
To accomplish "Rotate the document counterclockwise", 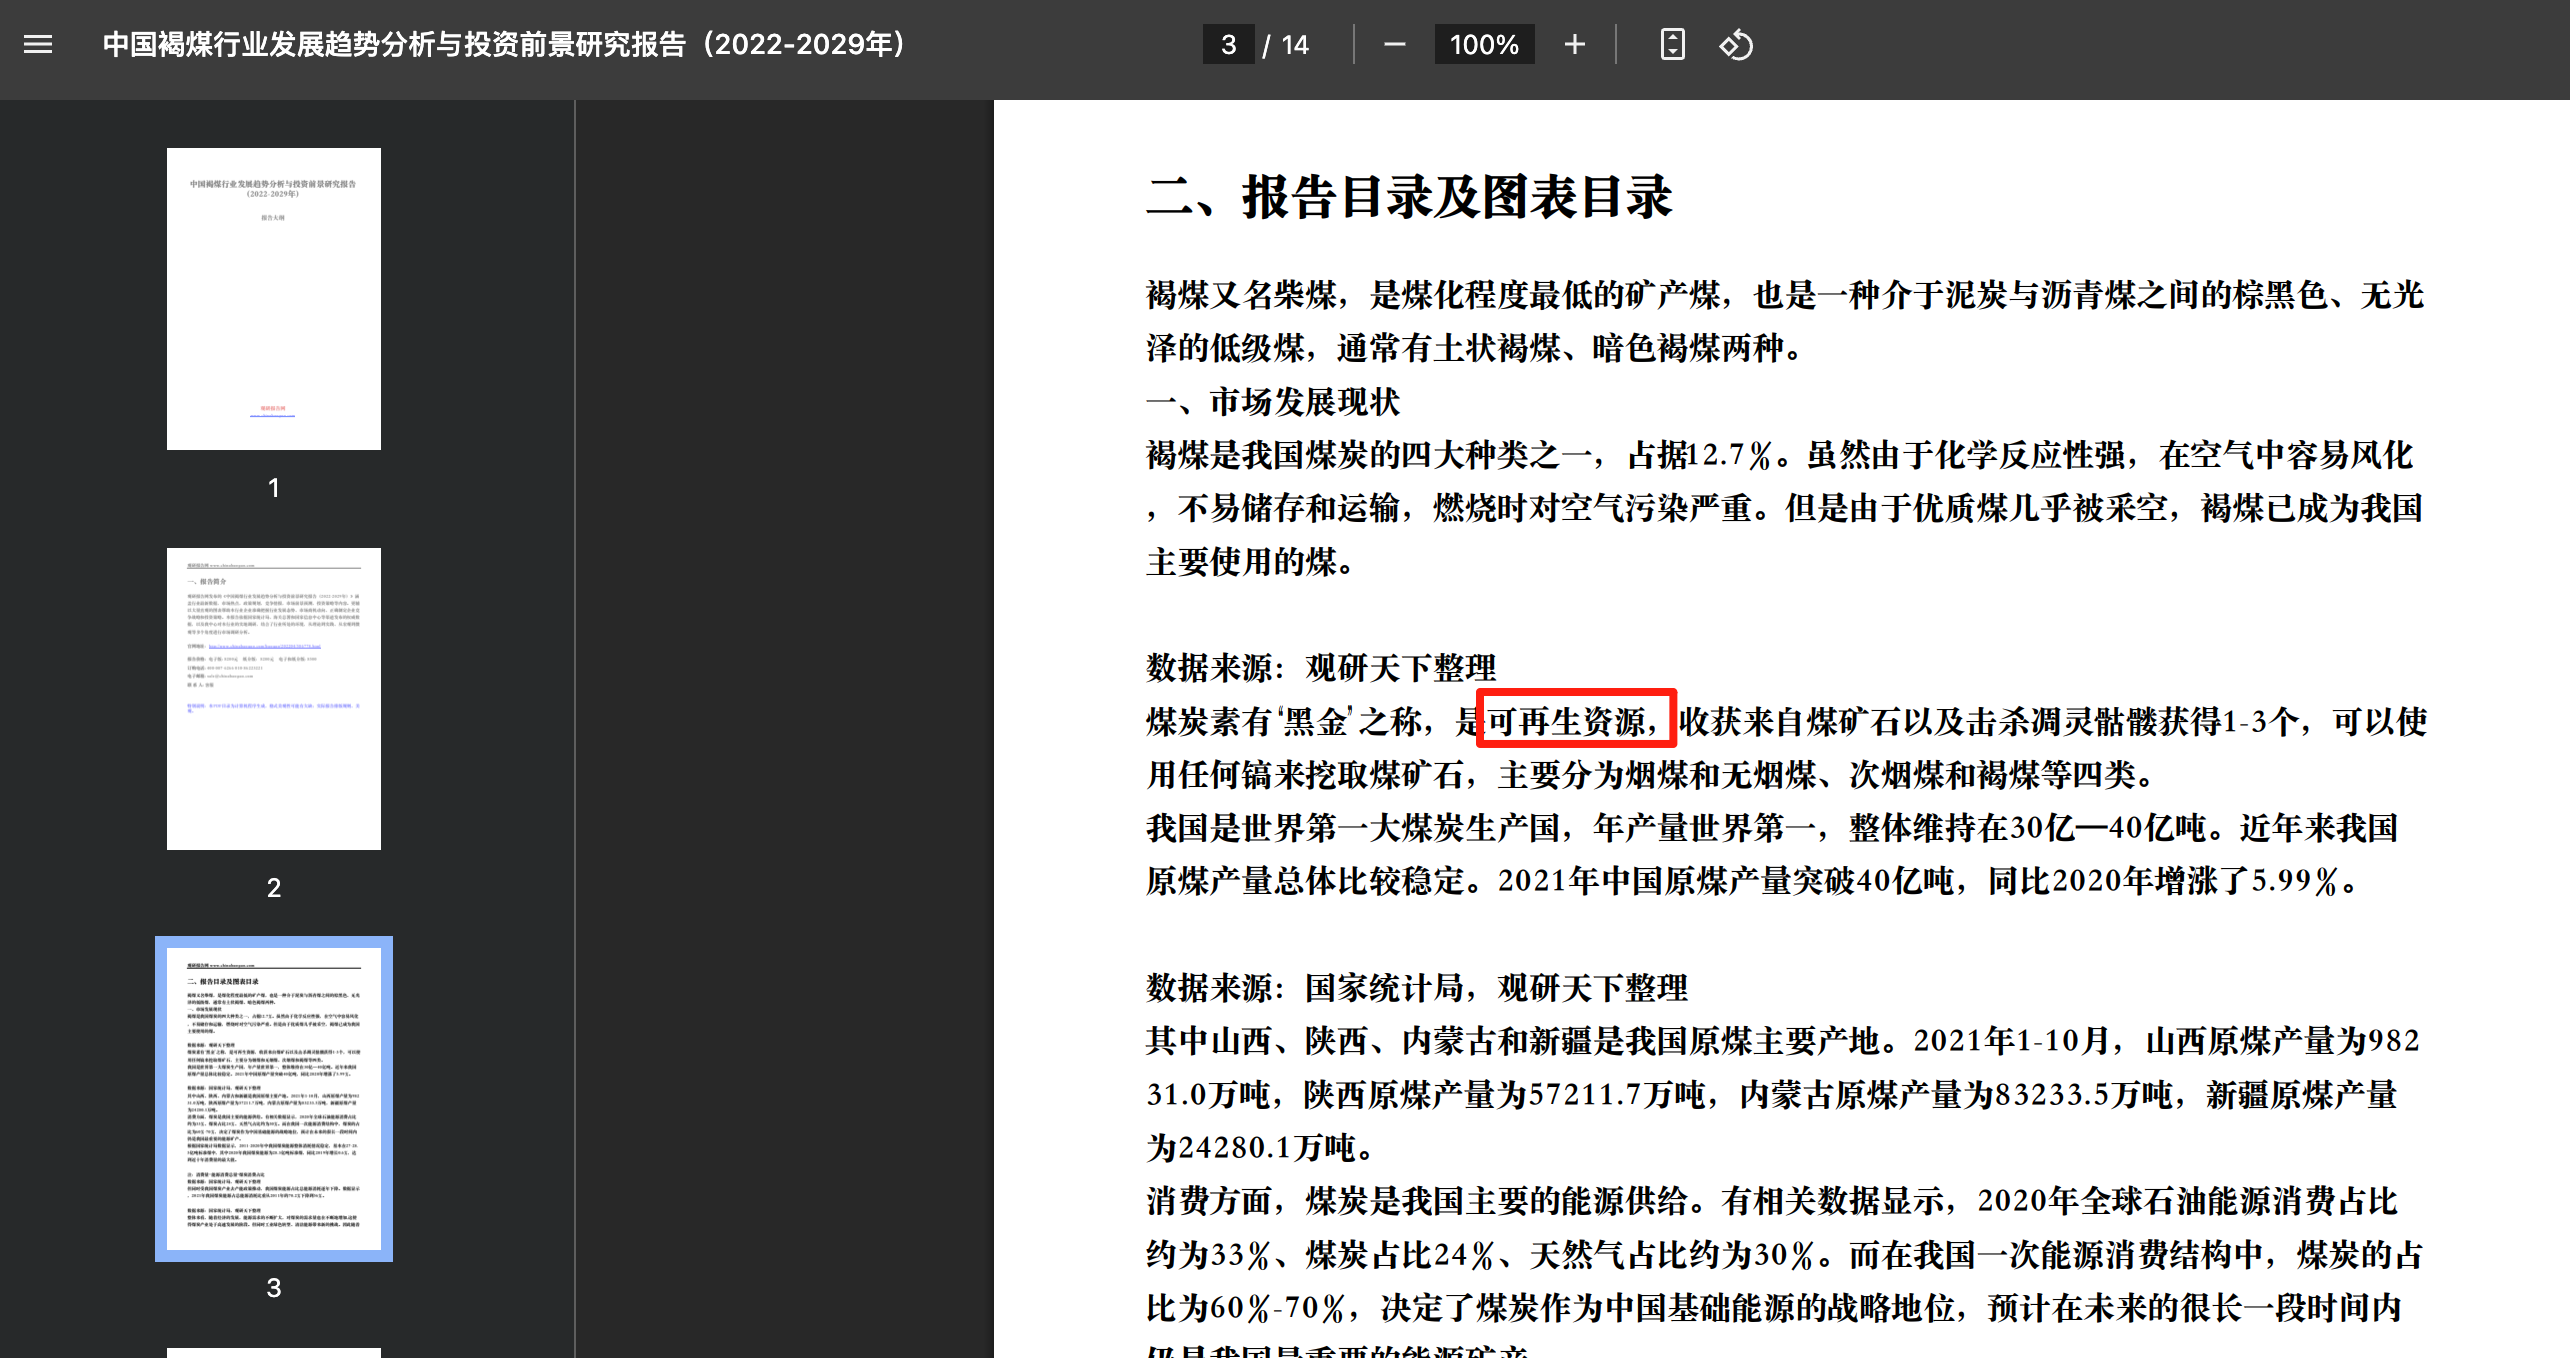I will pos(1736,44).
